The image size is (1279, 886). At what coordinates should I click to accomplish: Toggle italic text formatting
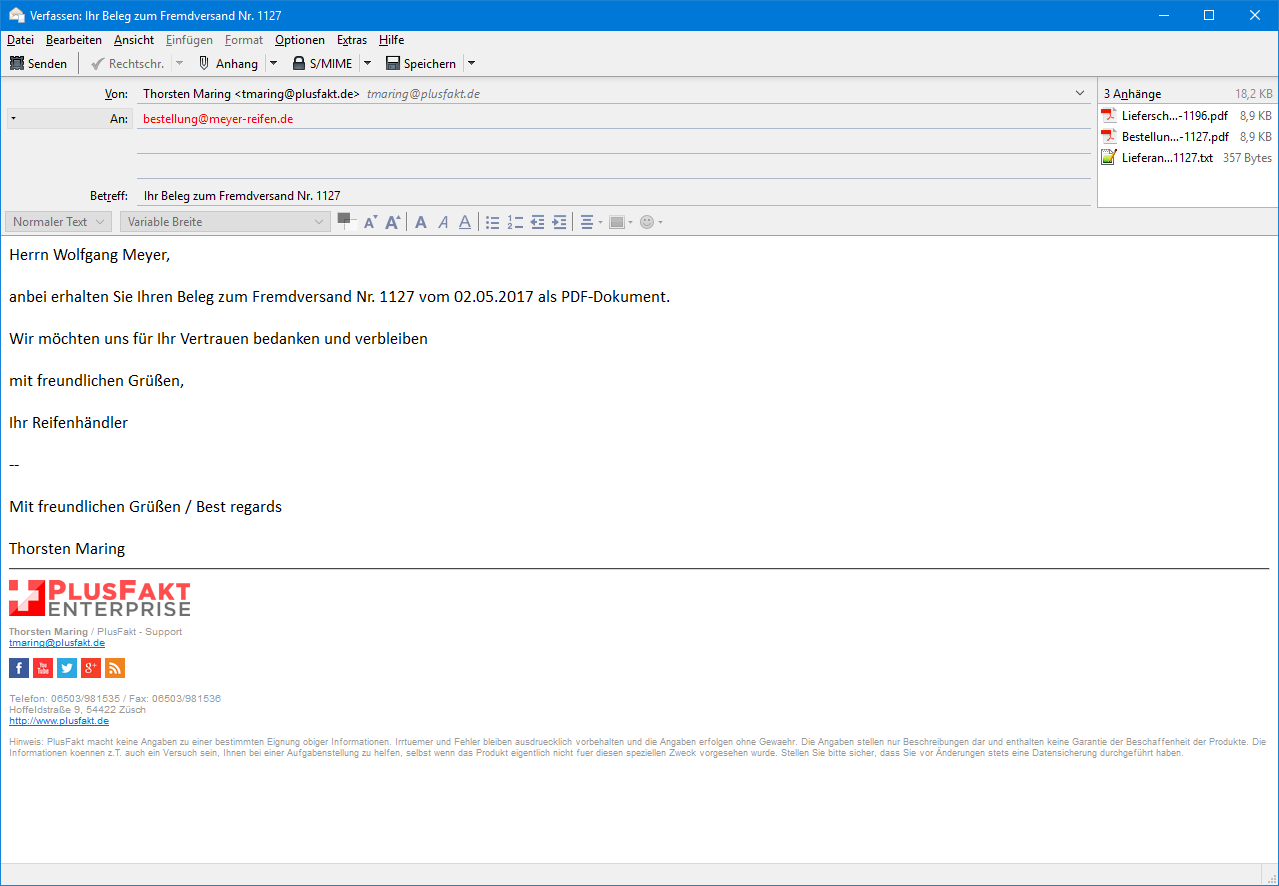pos(443,222)
